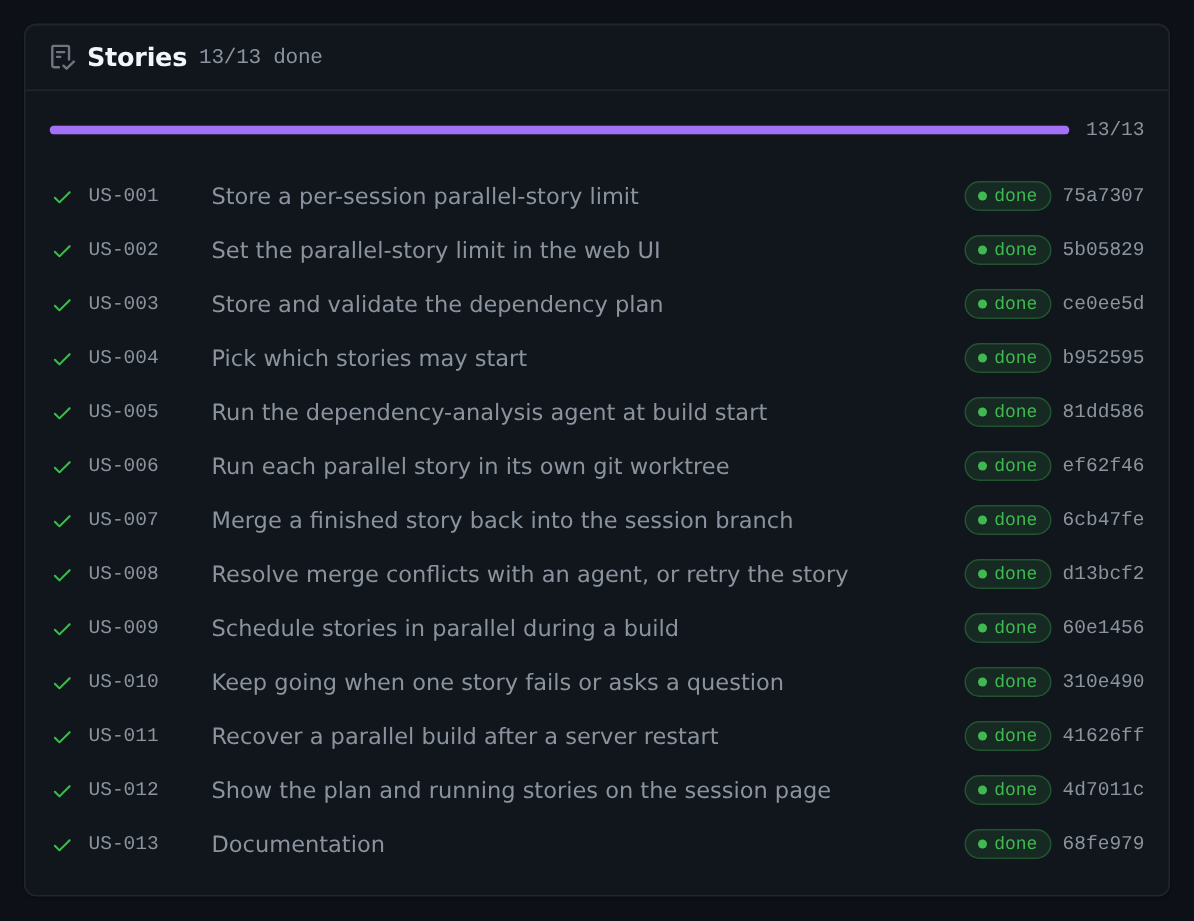Click the Stories checklist icon in the header

(x=62, y=57)
